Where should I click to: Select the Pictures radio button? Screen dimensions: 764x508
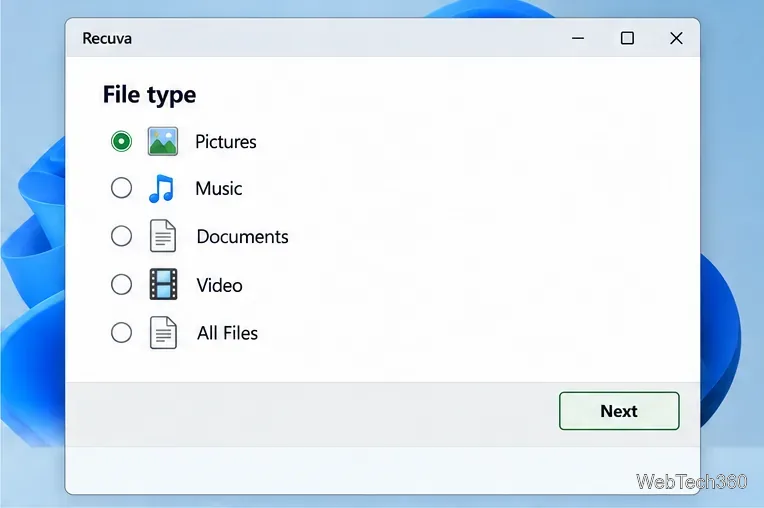(x=121, y=142)
